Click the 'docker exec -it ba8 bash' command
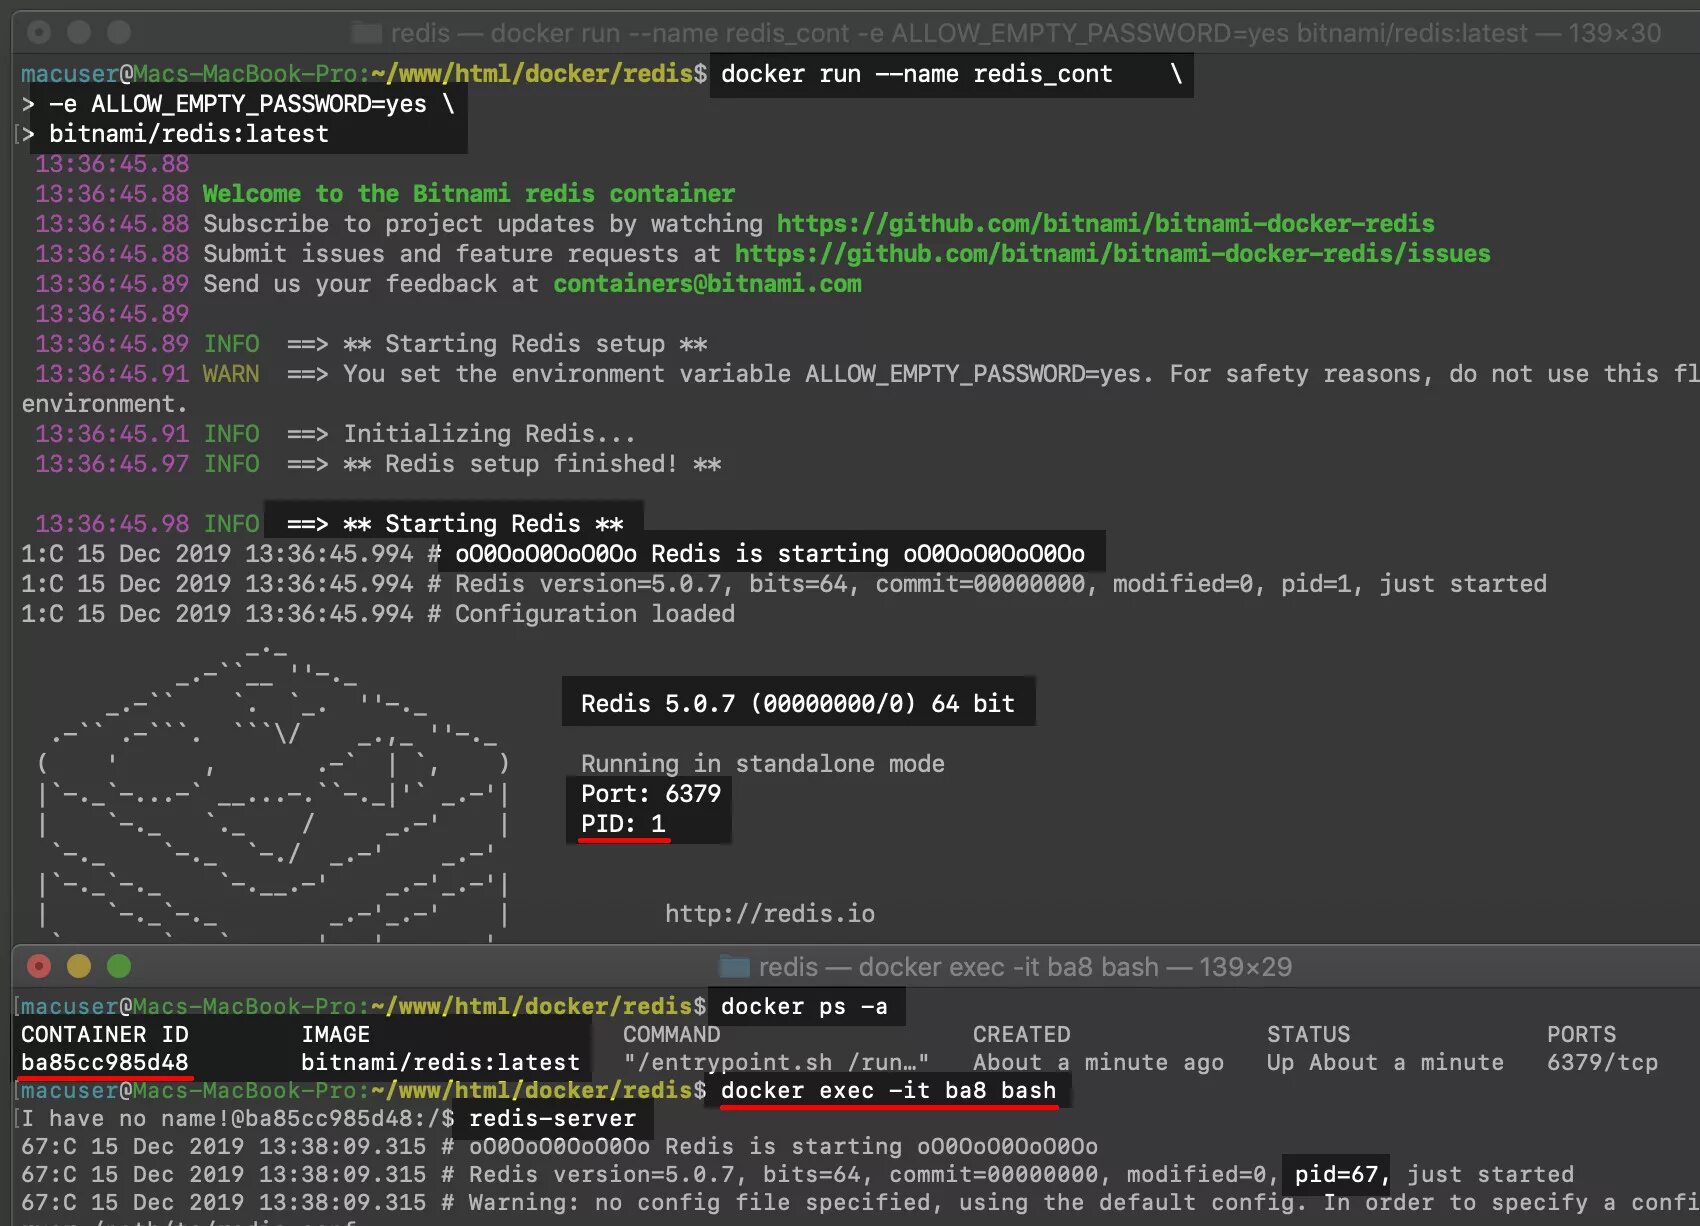This screenshot has width=1700, height=1226. 888,1090
